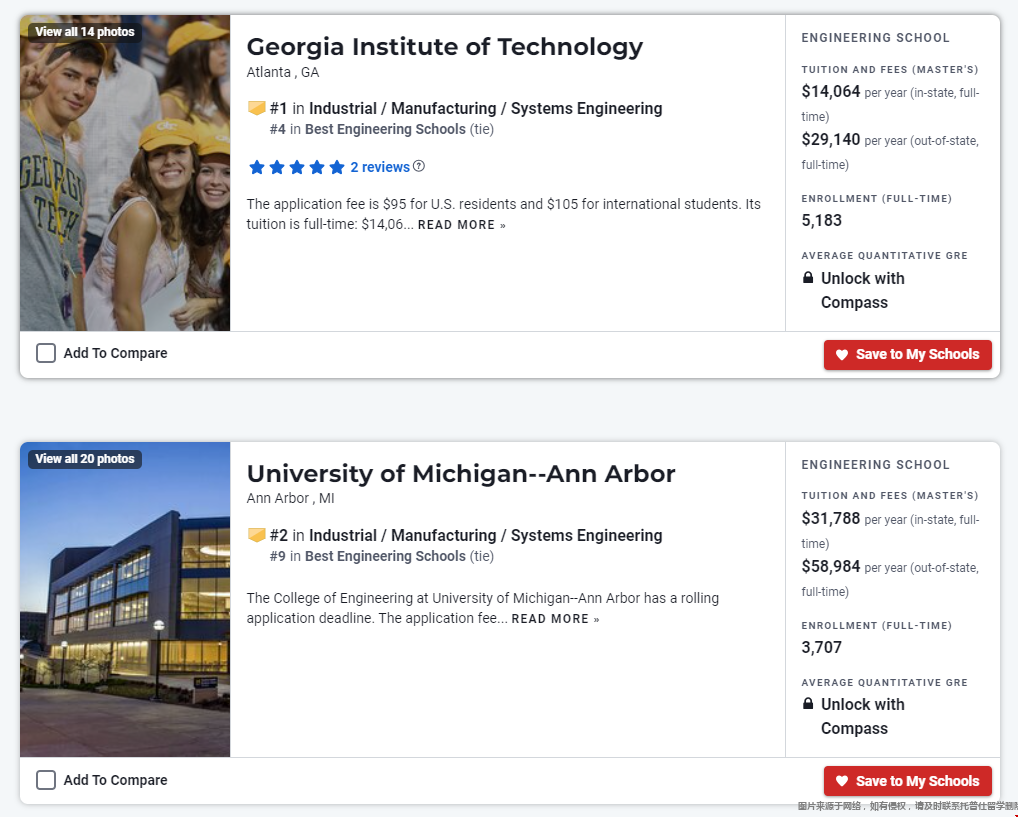The width and height of the screenshot is (1018, 817).
Task: Select the $58,984 out-of-state tuition value
Action: coord(830,566)
